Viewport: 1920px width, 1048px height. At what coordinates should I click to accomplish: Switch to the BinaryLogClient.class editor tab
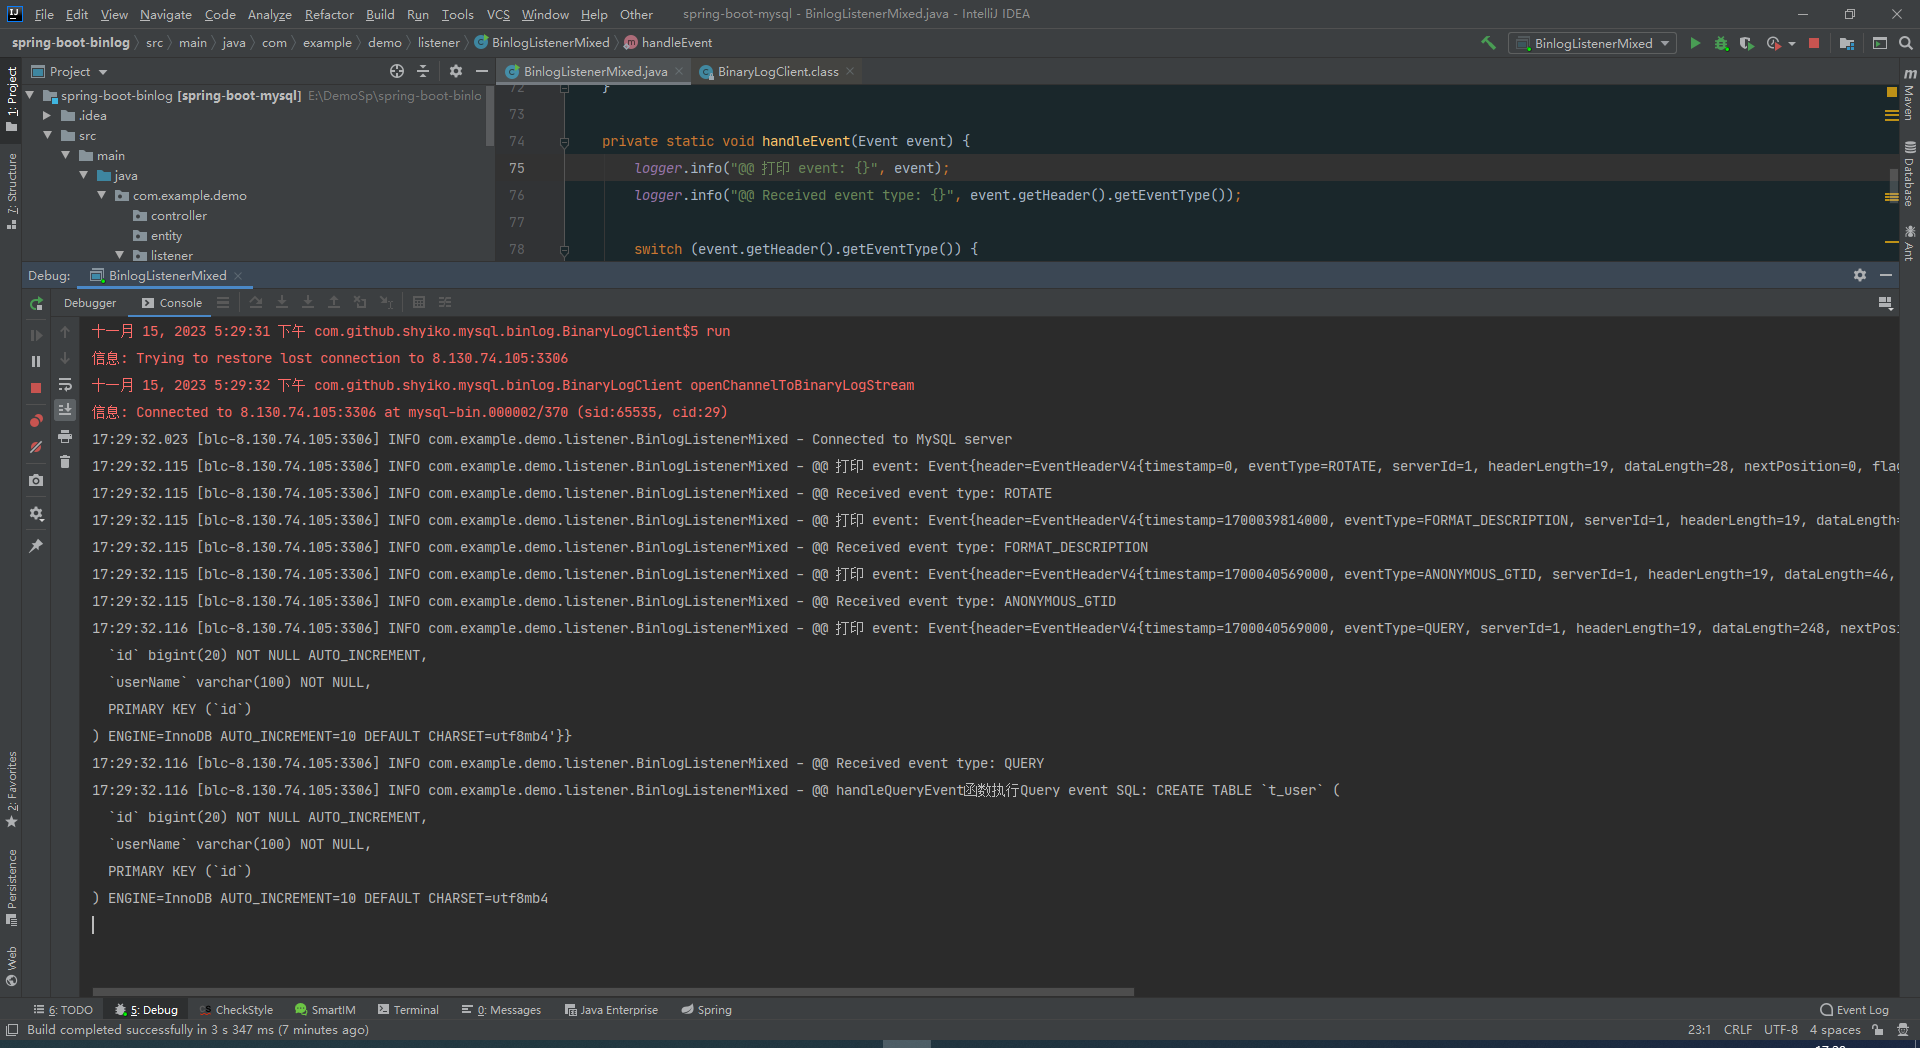777,72
